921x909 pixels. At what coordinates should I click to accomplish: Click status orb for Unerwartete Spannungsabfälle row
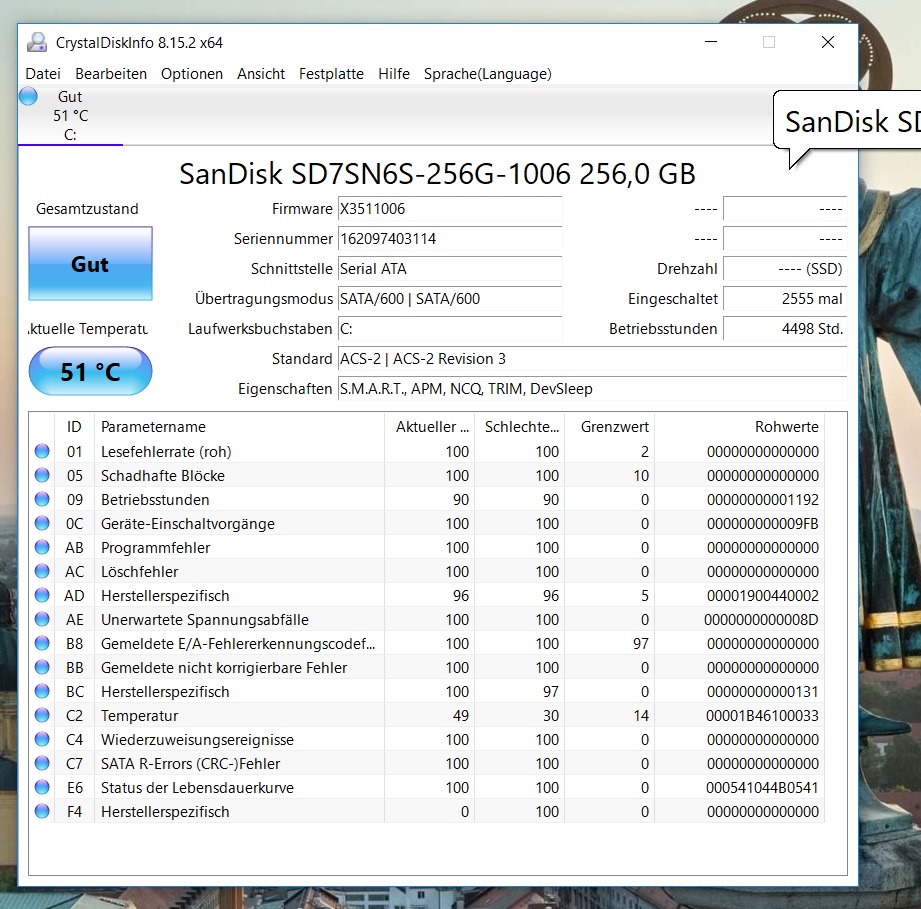point(42,620)
